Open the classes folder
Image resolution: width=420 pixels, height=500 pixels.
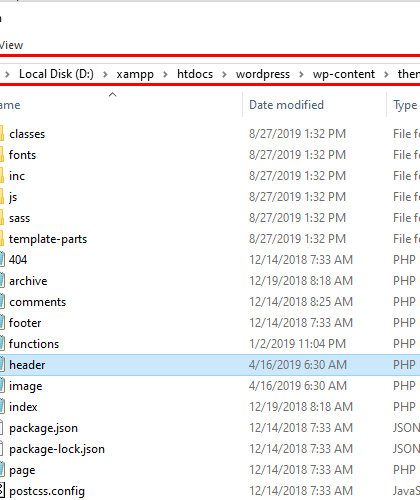point(27,134)
